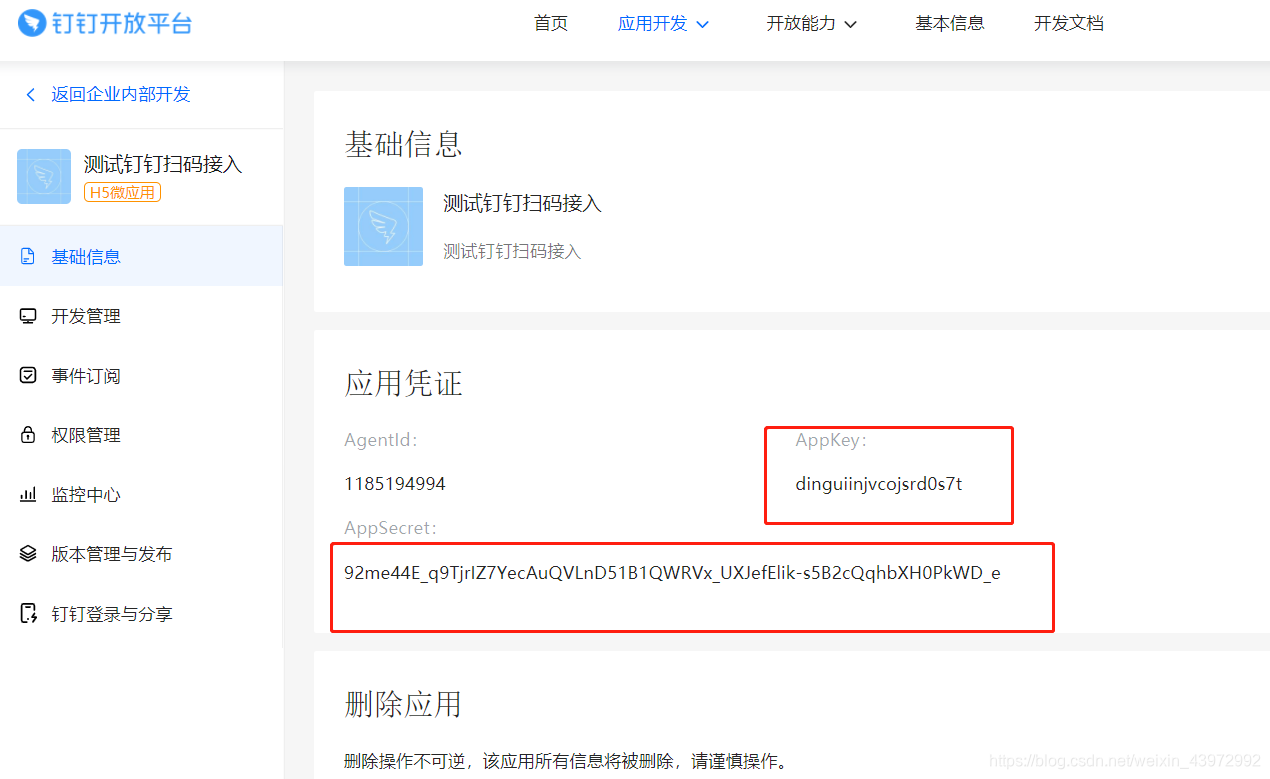Click the 基础信息 document icon in sidebar
Screen dimensions: 1270x779
click(x=28, y=256)
